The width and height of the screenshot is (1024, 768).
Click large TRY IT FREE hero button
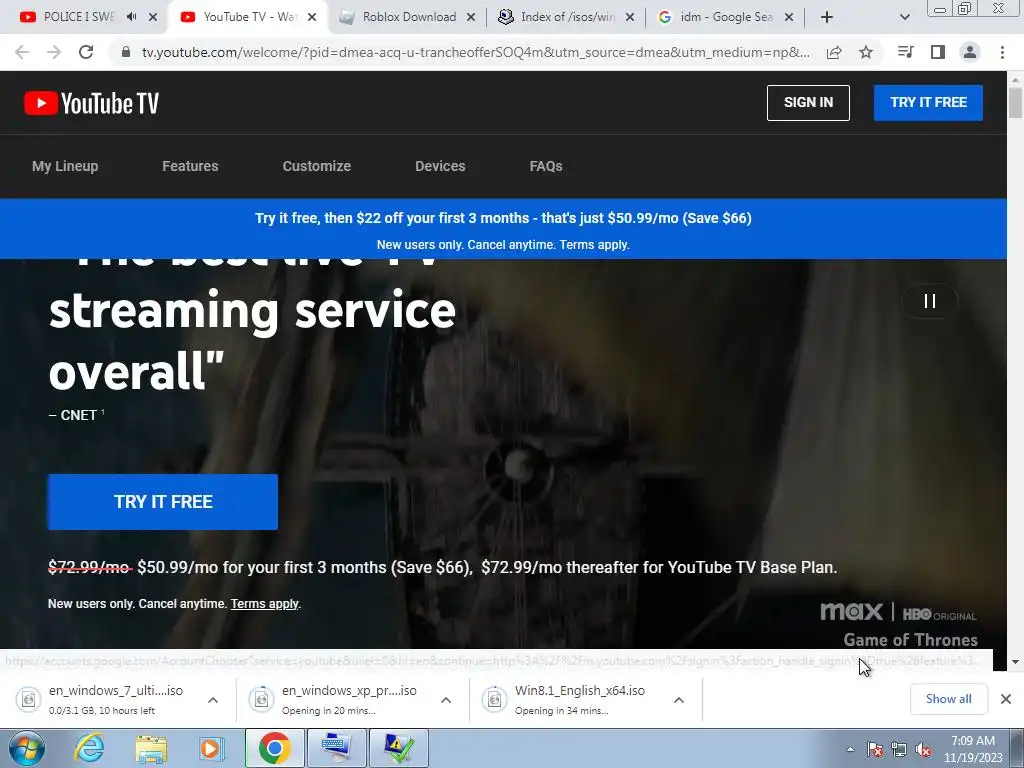(163, 502)
